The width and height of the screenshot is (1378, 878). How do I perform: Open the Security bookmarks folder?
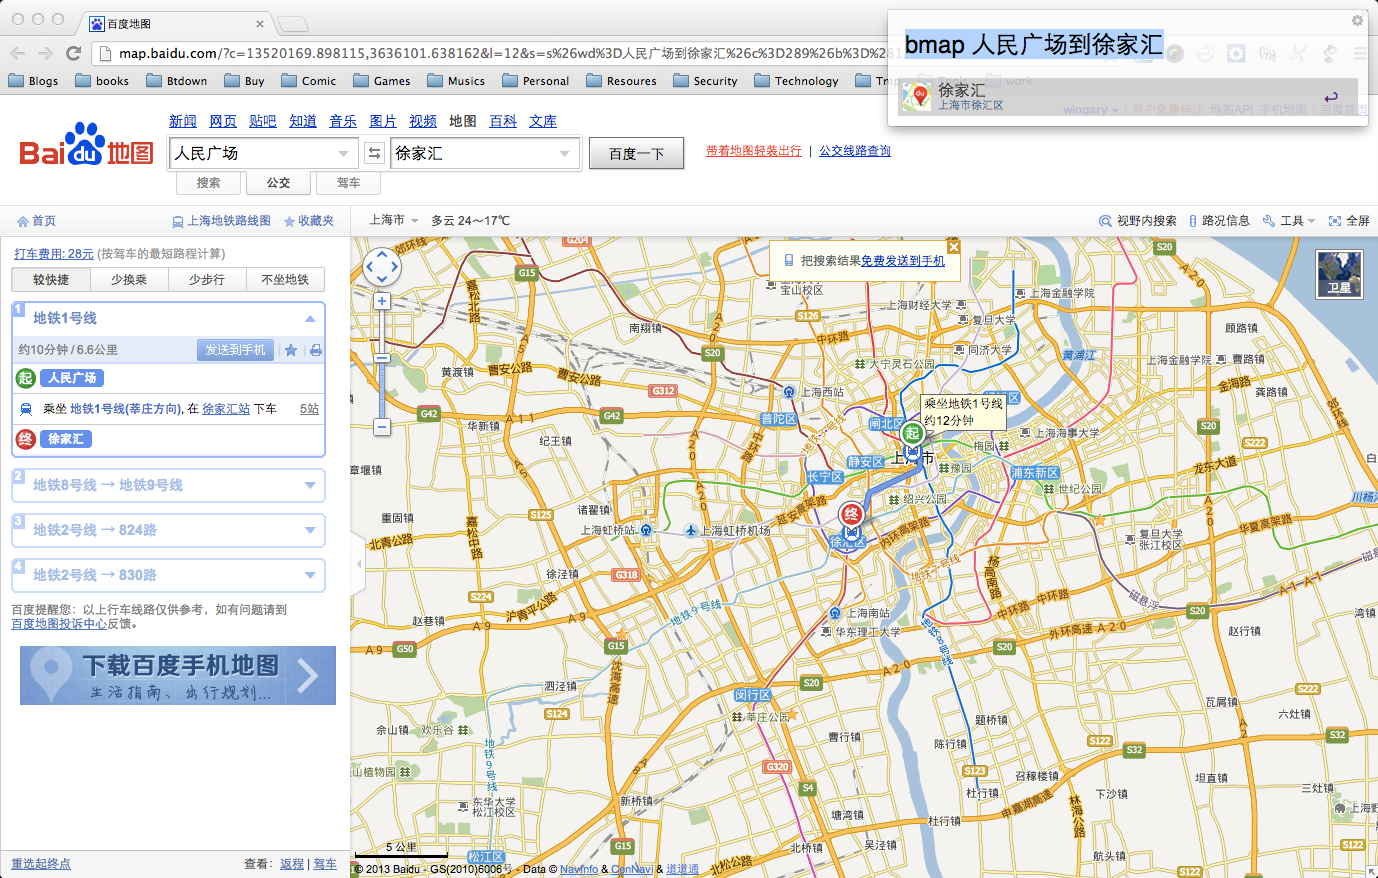pos(705,81)
